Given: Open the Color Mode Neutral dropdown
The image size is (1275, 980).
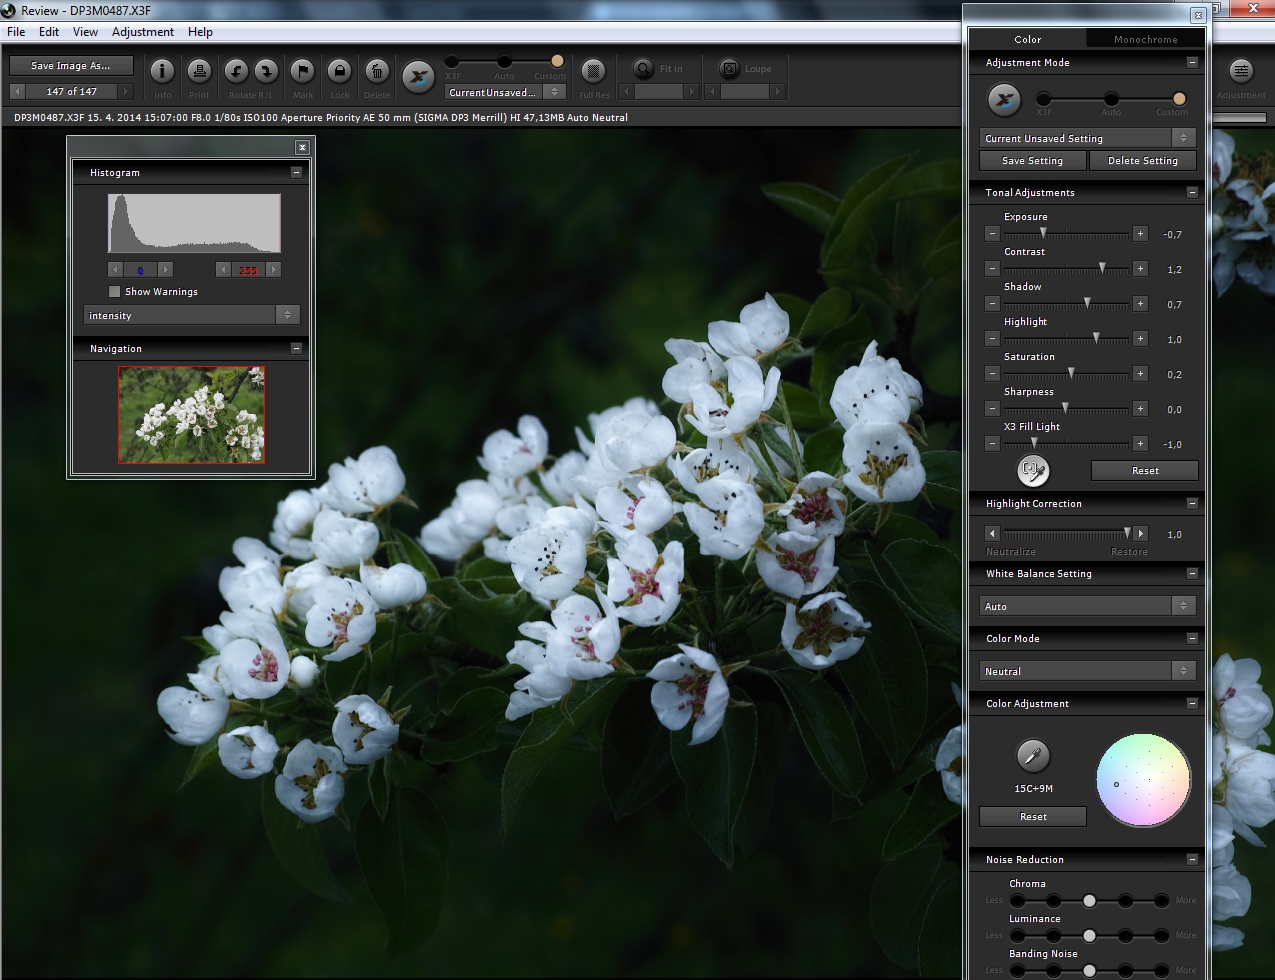Looking at the screenshot, I should 1087,671.
